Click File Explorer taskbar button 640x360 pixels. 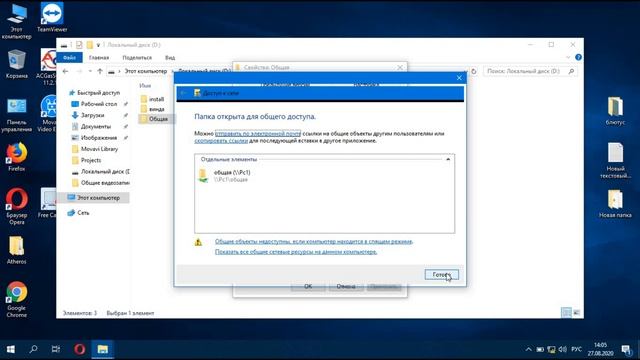point(102,349)
